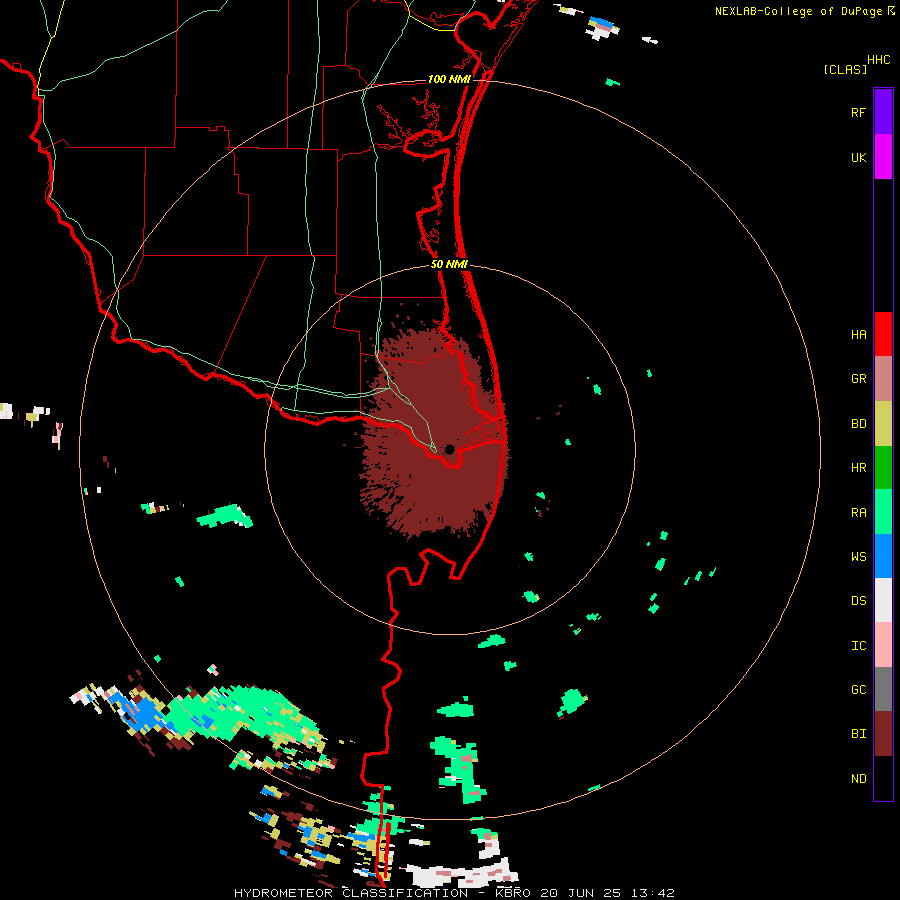Viewport: 900px width, 900px height.
Task: Click the HA legend label
Action: pyautogui.click(x=858, y=335)
